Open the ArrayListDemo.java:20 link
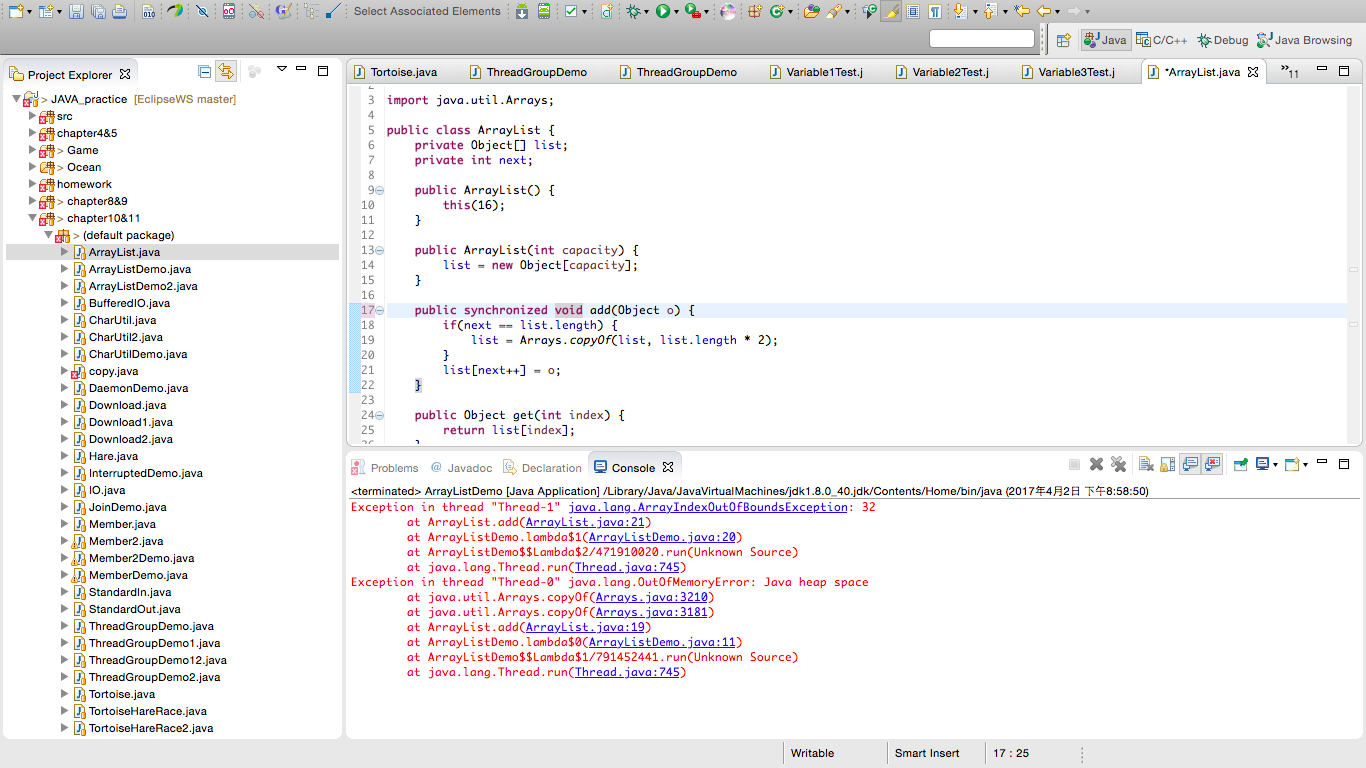Viewport: 1366px width, 768px height. click(662, 537)
